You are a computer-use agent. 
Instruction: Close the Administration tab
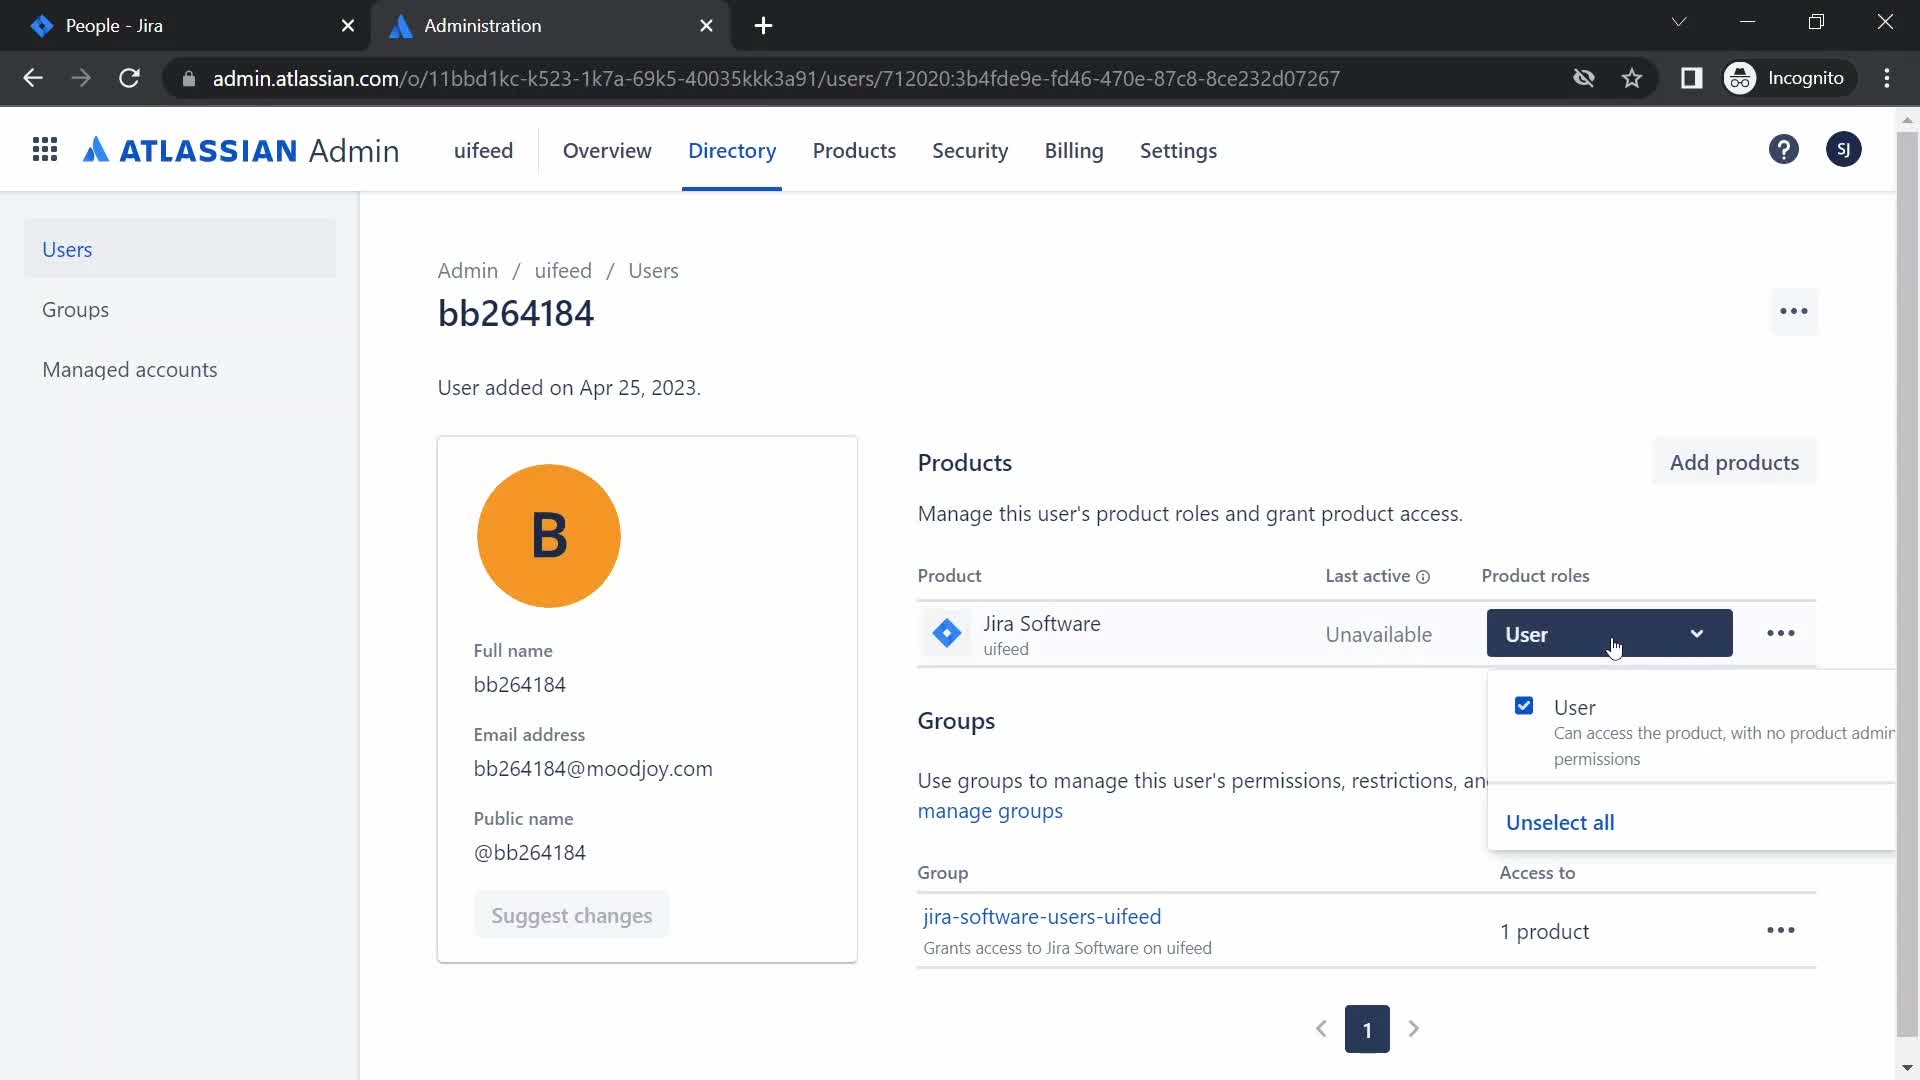tap(707, 26)
